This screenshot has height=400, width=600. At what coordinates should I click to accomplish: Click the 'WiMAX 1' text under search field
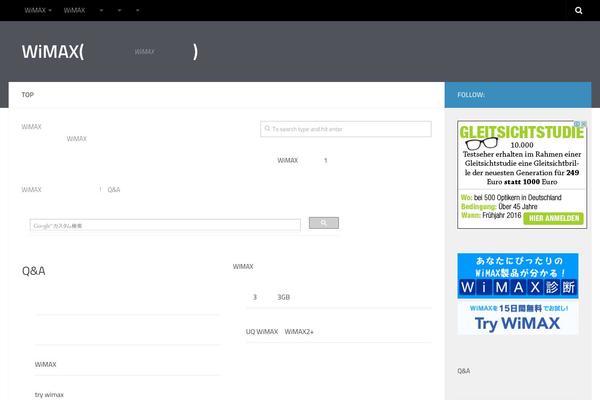302,160
